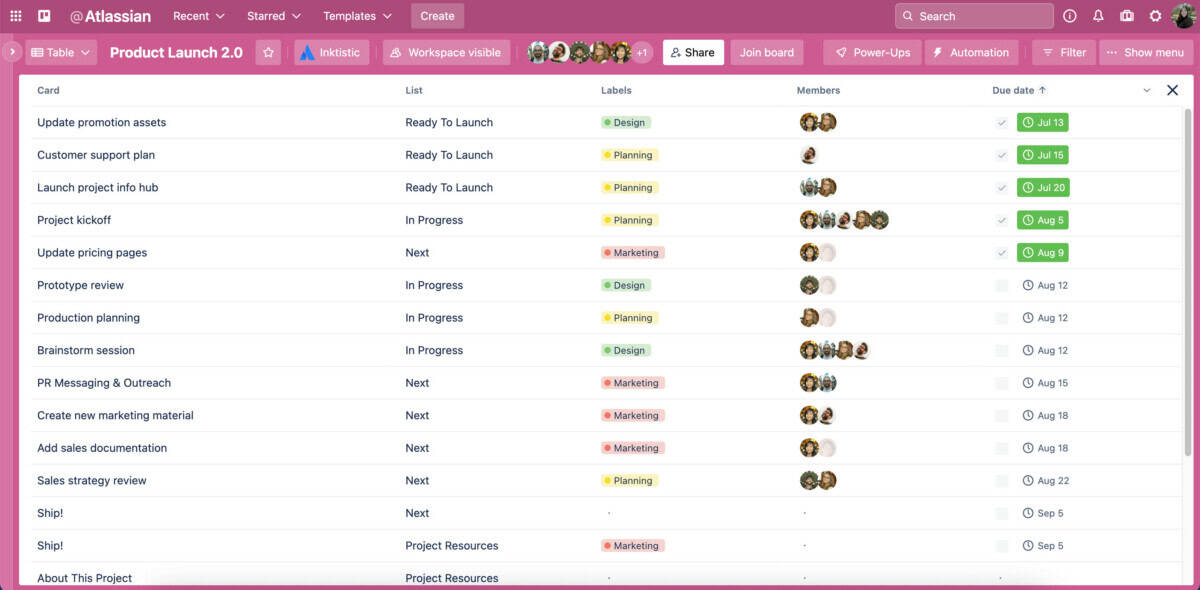Click the yellow Planning label on Customer support plan
The image size is (1200, 590).
coord(629,155)
